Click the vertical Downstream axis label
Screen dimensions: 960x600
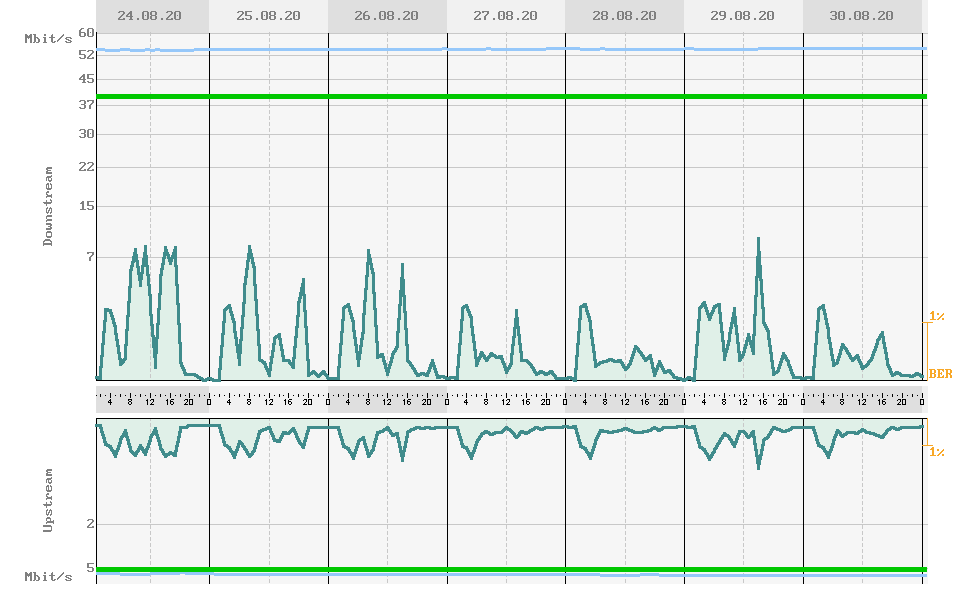(48, 213)
